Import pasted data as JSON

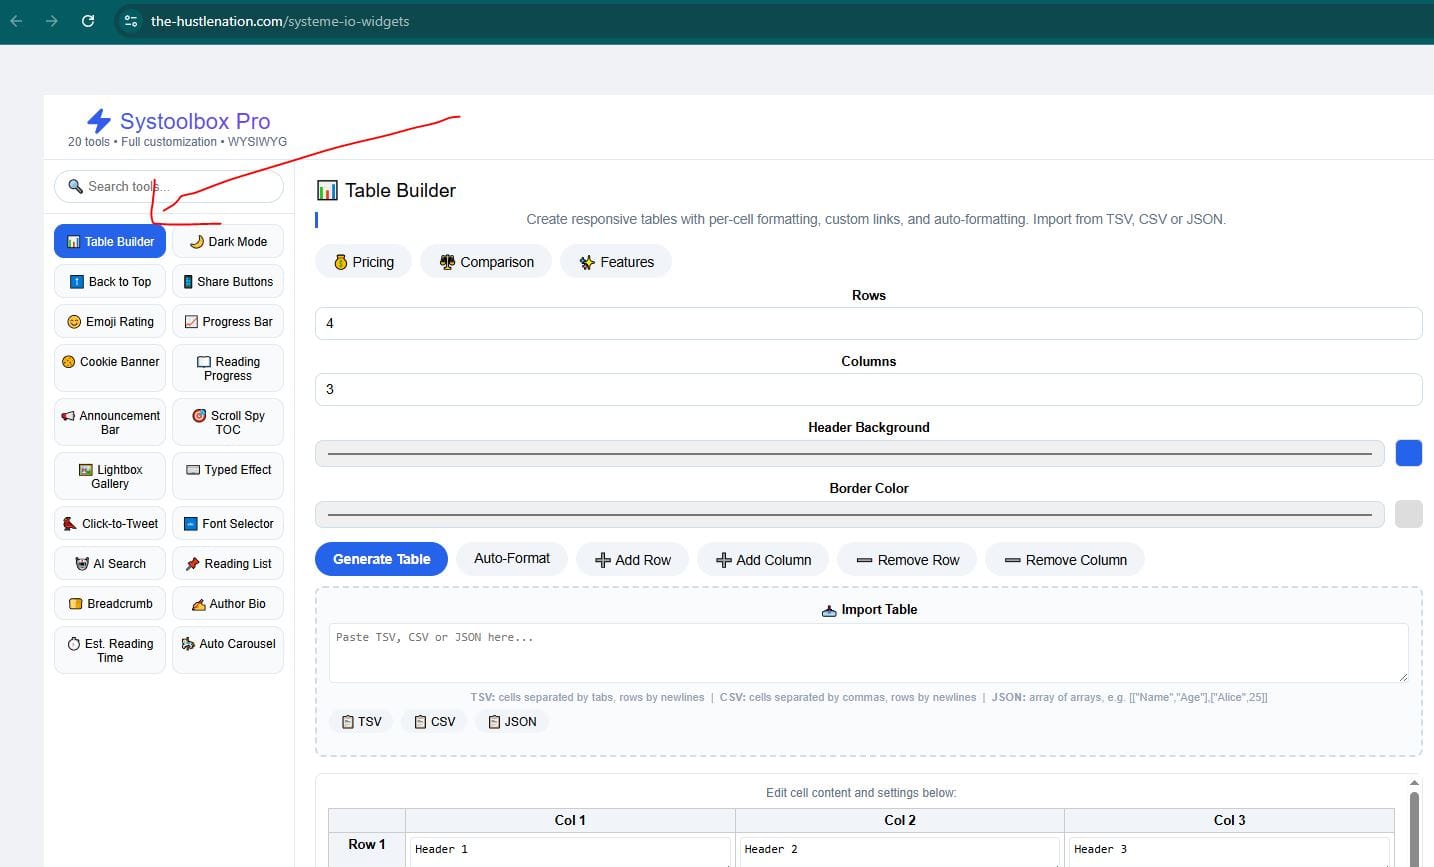(511, 721)
